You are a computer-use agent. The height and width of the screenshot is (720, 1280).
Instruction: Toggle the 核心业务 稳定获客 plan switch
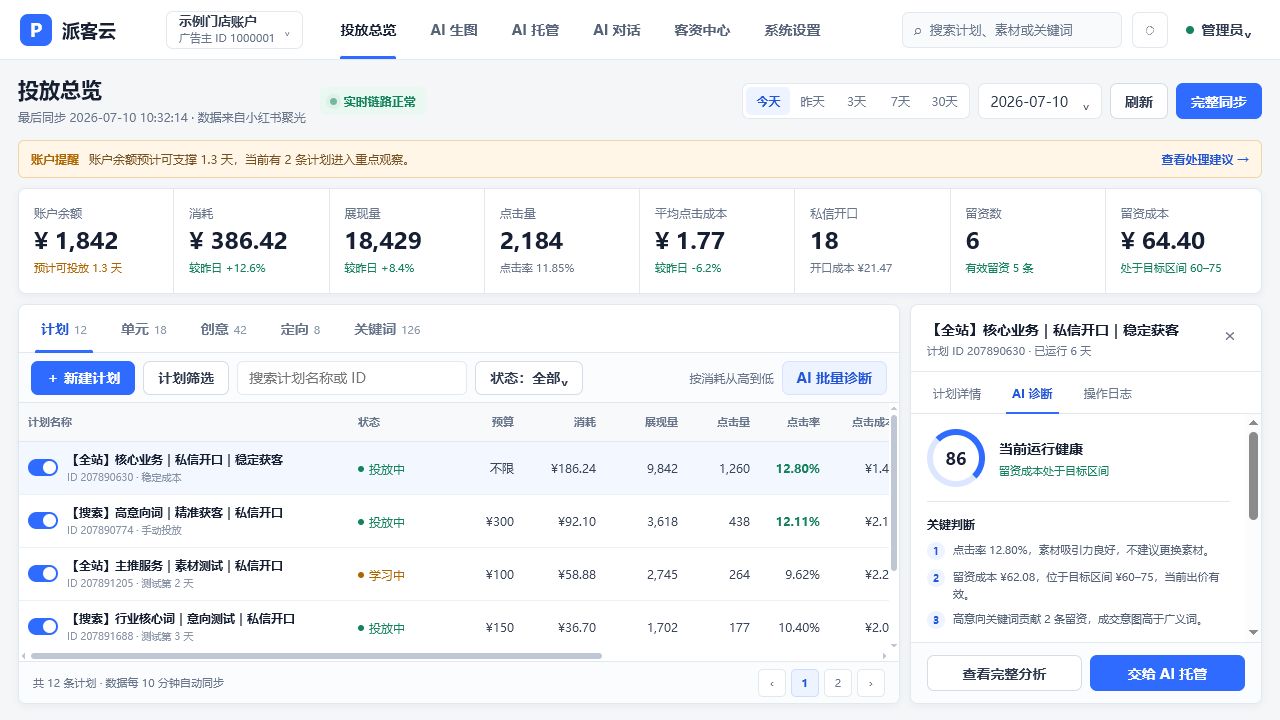[x=43, y=468]
